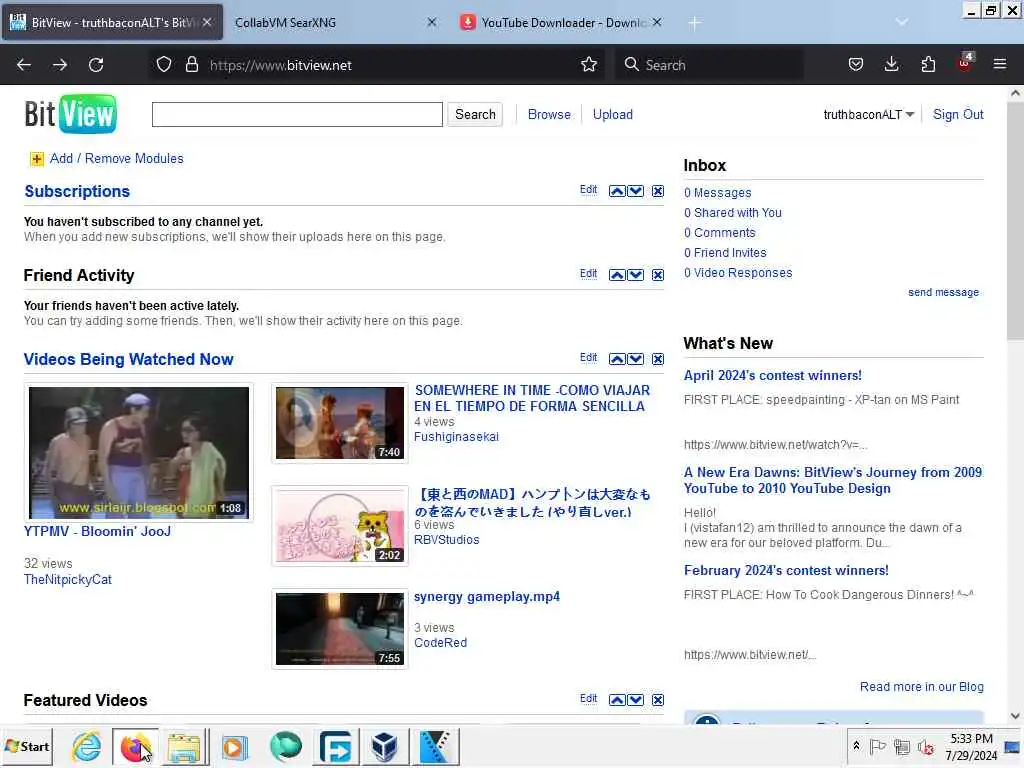Screen dimensions: 1024x768
Task: Click the send message link
Action: [x=943, y=293]
